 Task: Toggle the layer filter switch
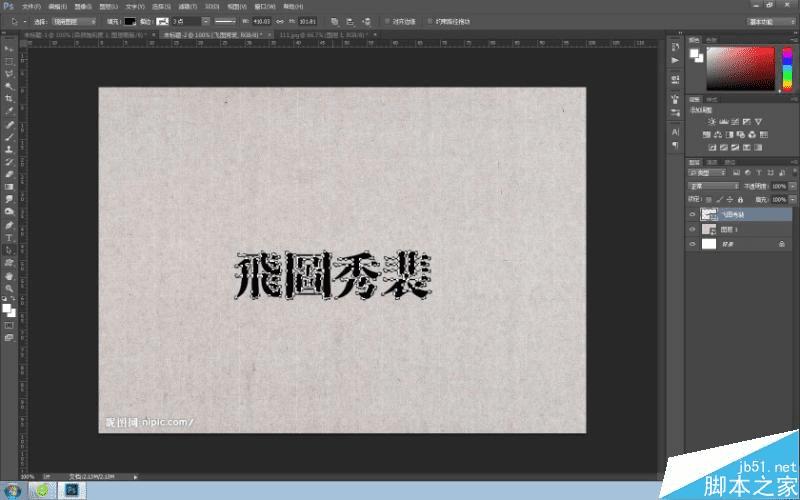[795, 172]
